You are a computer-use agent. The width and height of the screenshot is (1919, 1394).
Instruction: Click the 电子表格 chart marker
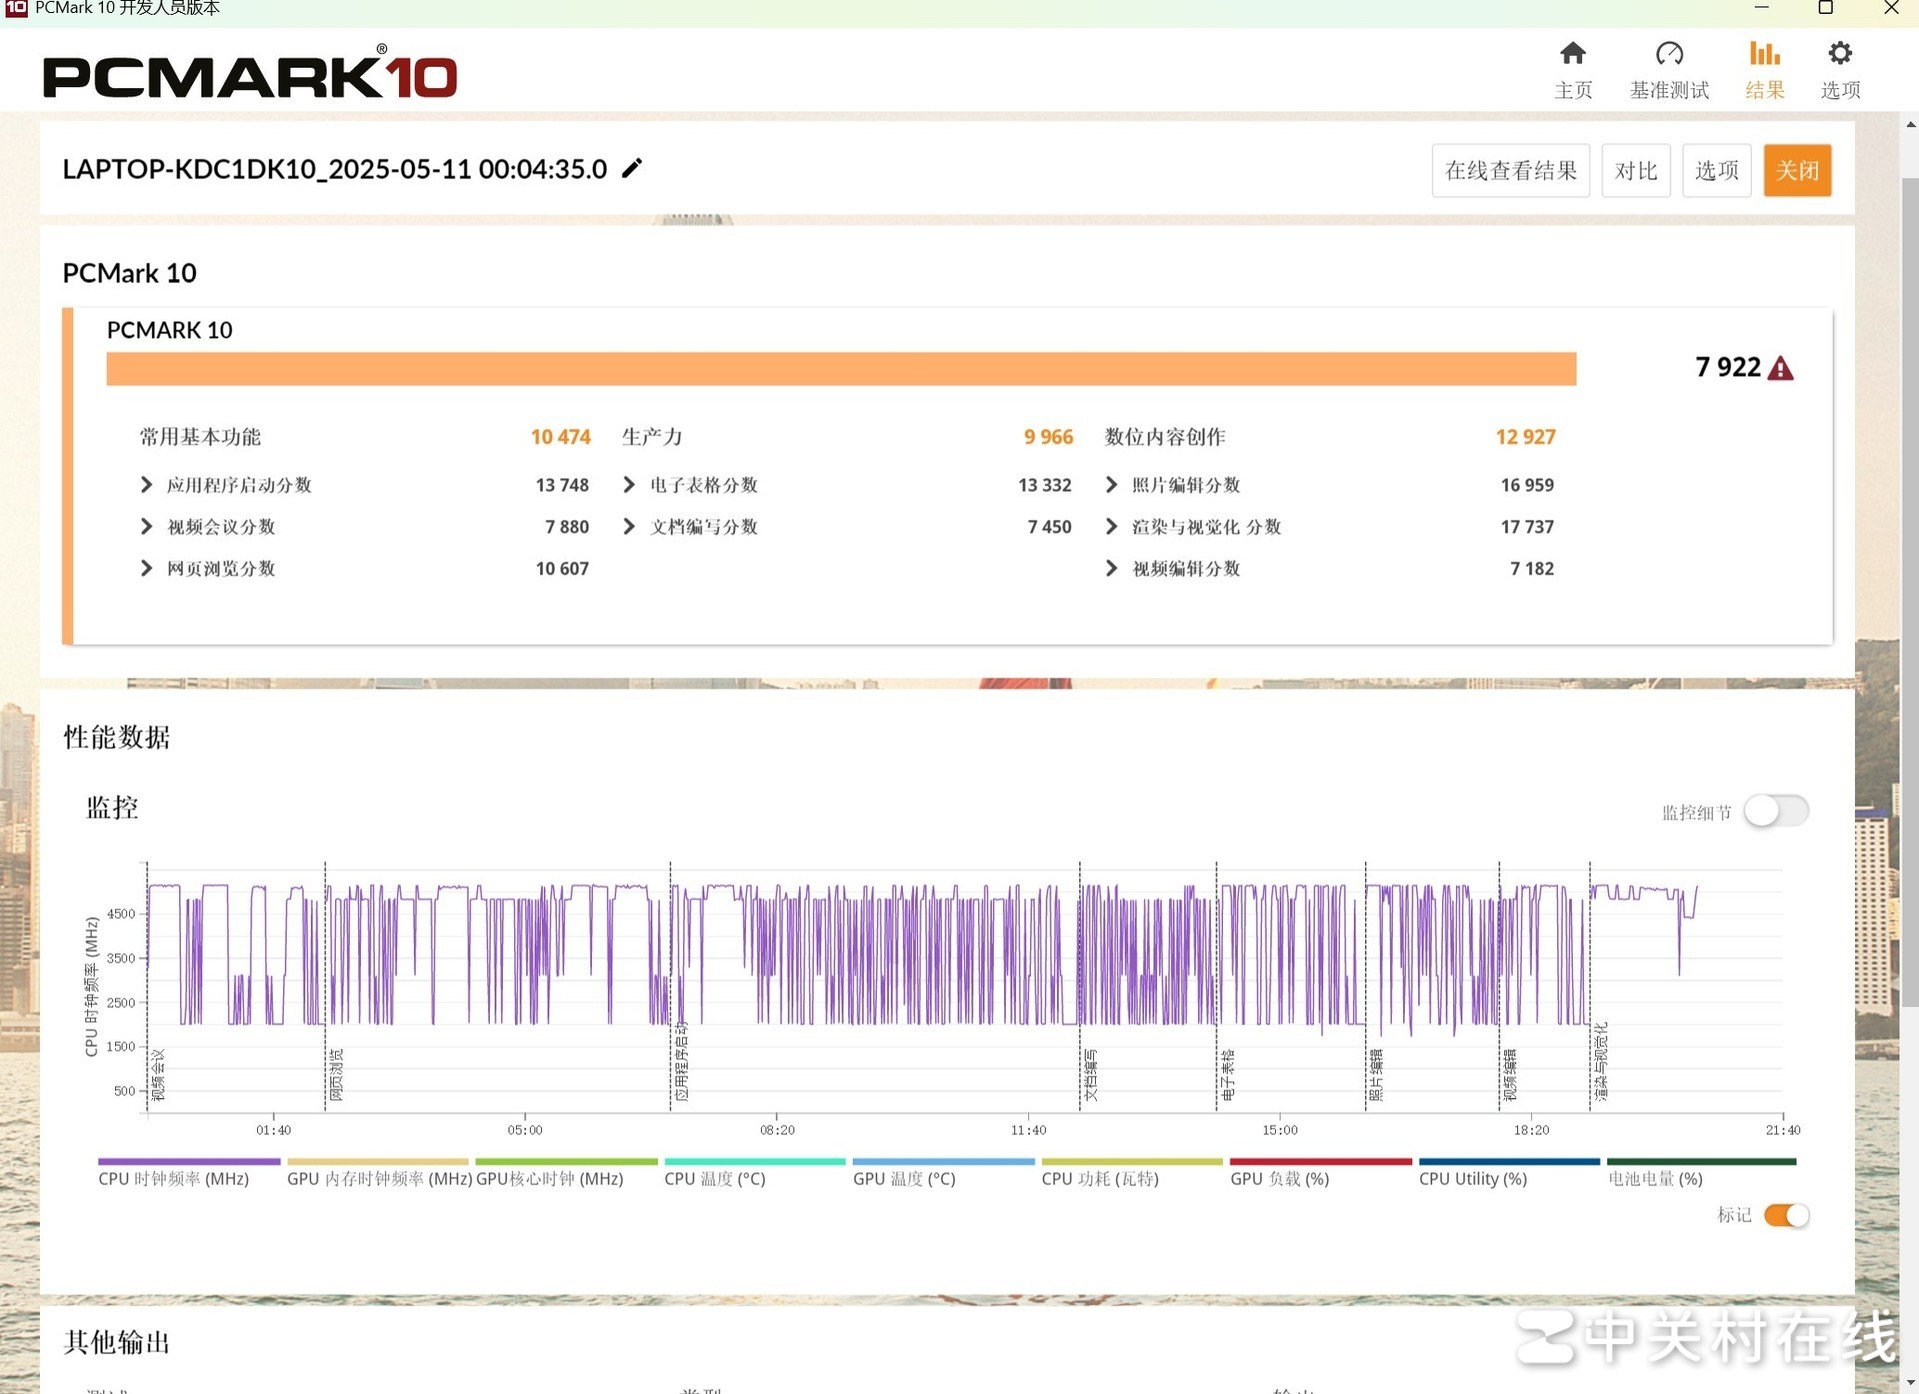tap(1227, 1075)
